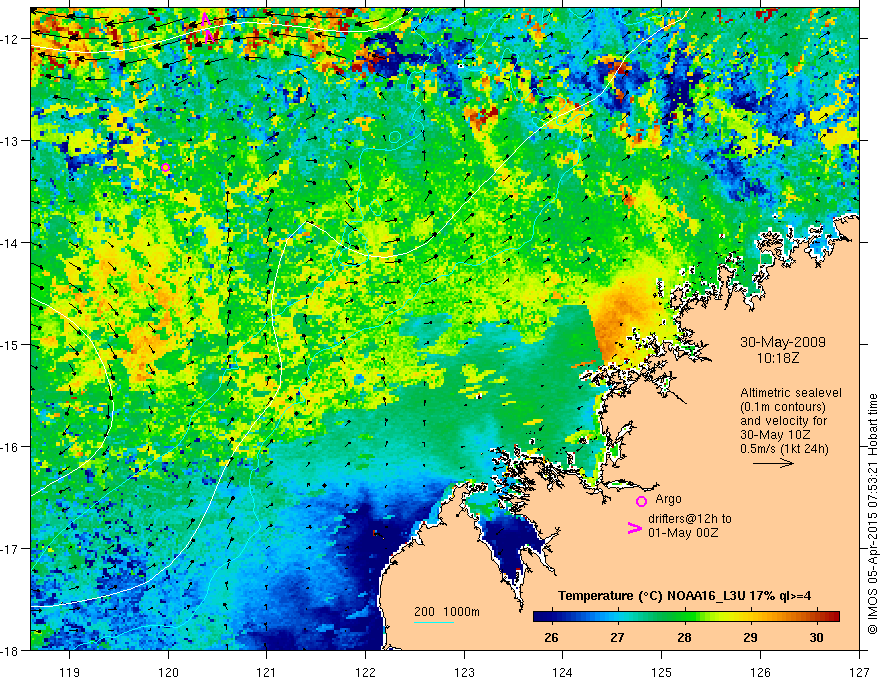The width and height of the screenshot is (880, 680).
Task: Click the 0.5m/s velocity reference arrow
Action: [773, 463]
